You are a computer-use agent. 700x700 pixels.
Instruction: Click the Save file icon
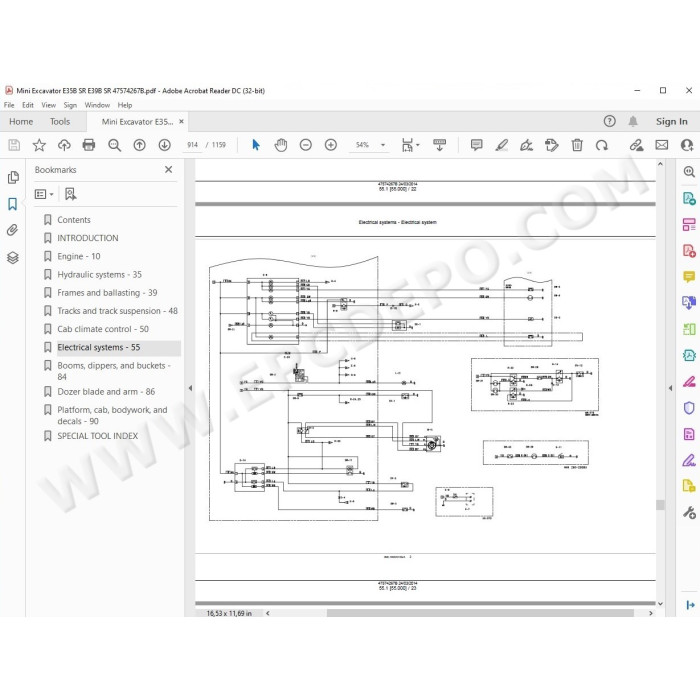(14, 145)
